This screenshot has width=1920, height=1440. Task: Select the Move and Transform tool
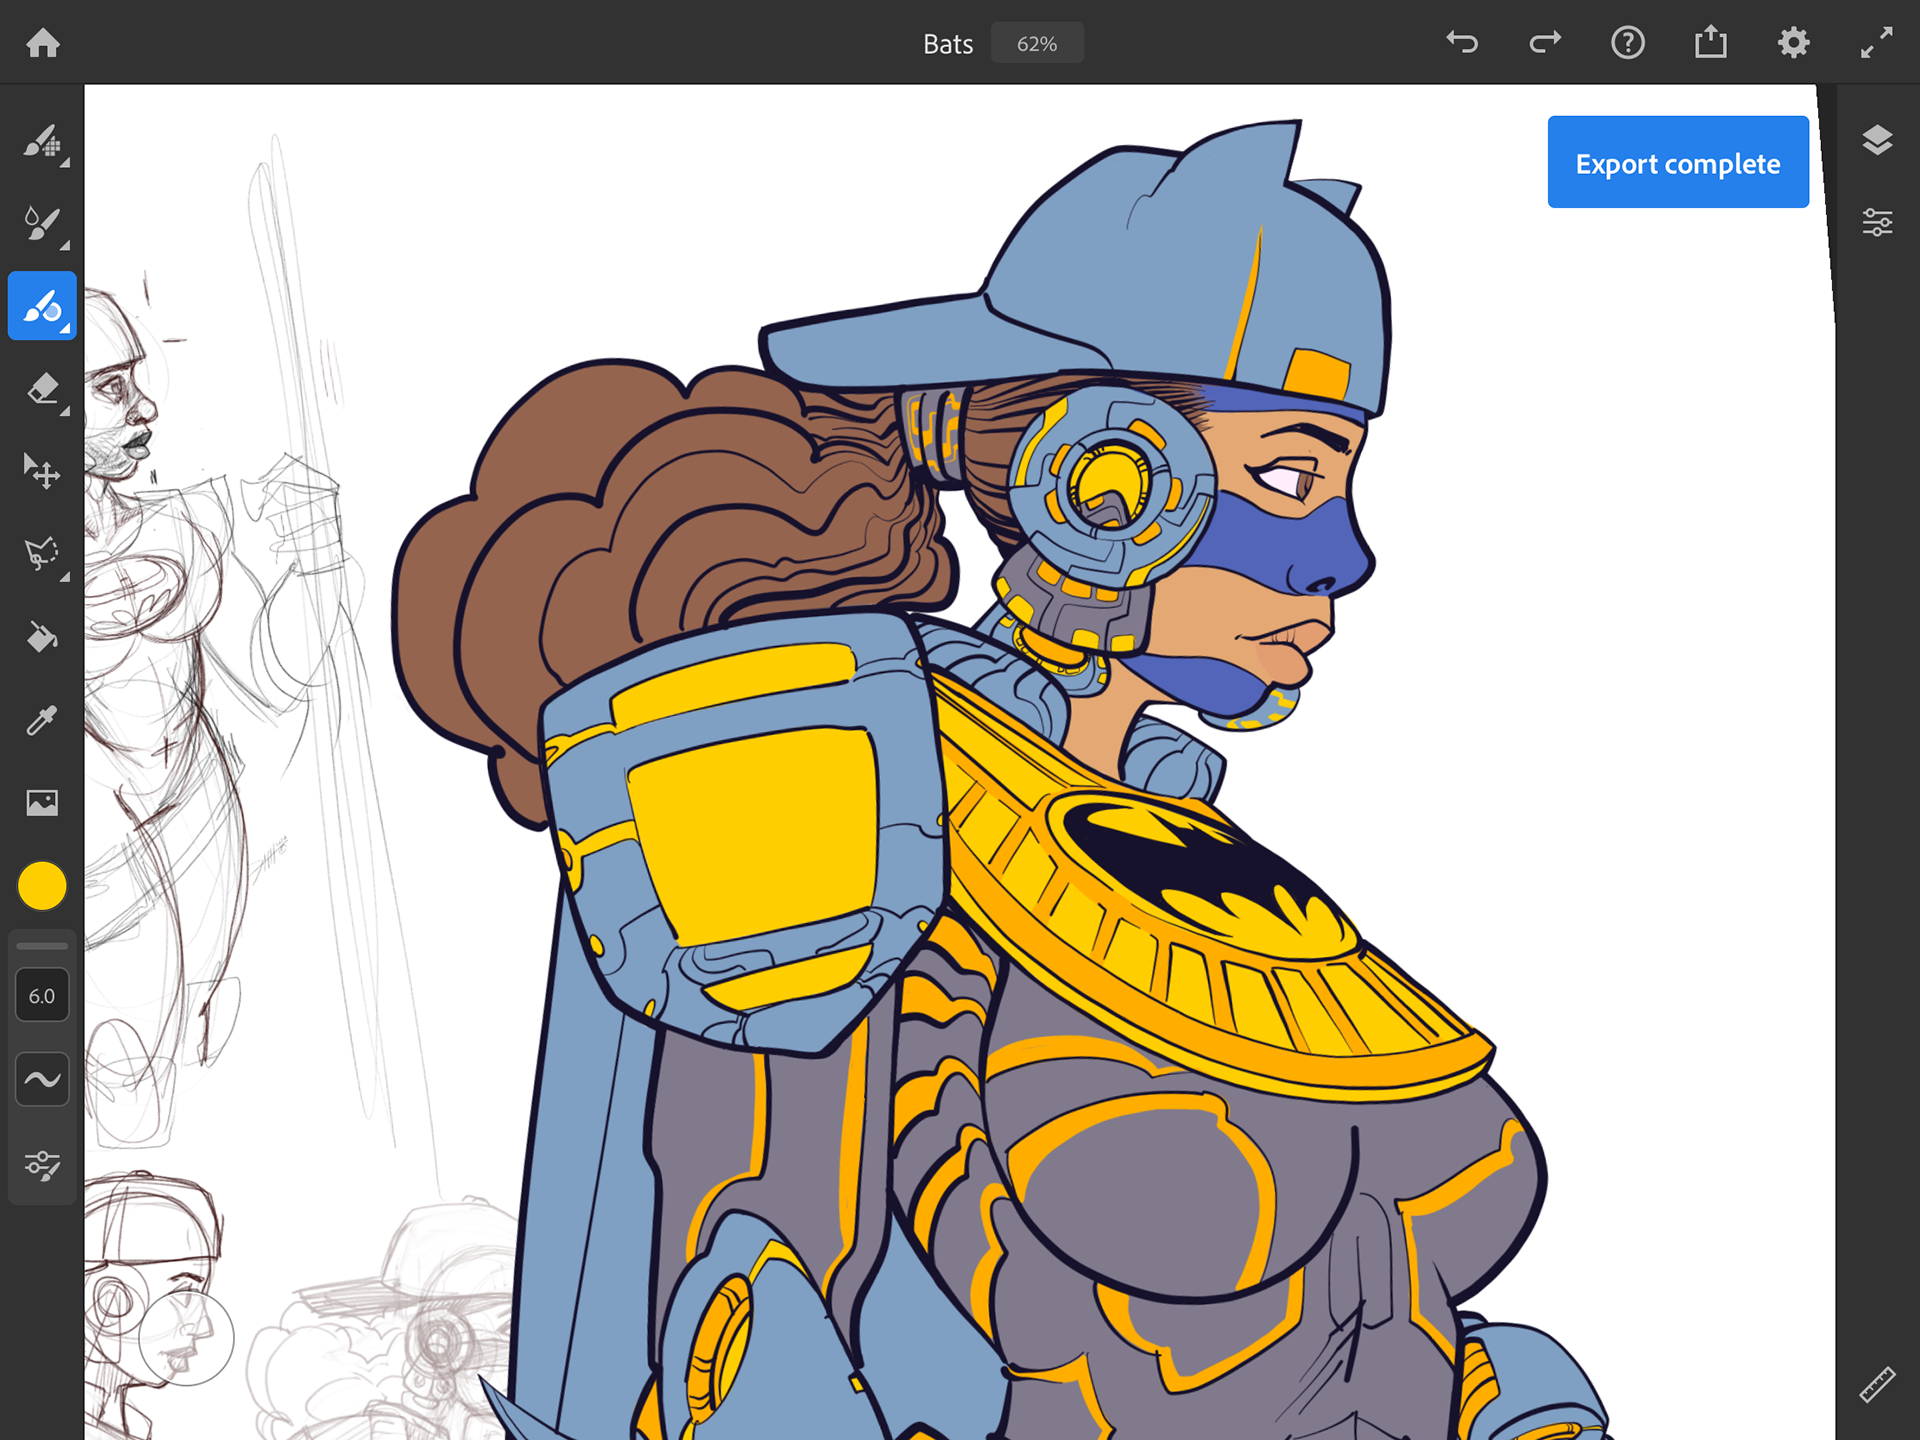(x=42, y=470)
